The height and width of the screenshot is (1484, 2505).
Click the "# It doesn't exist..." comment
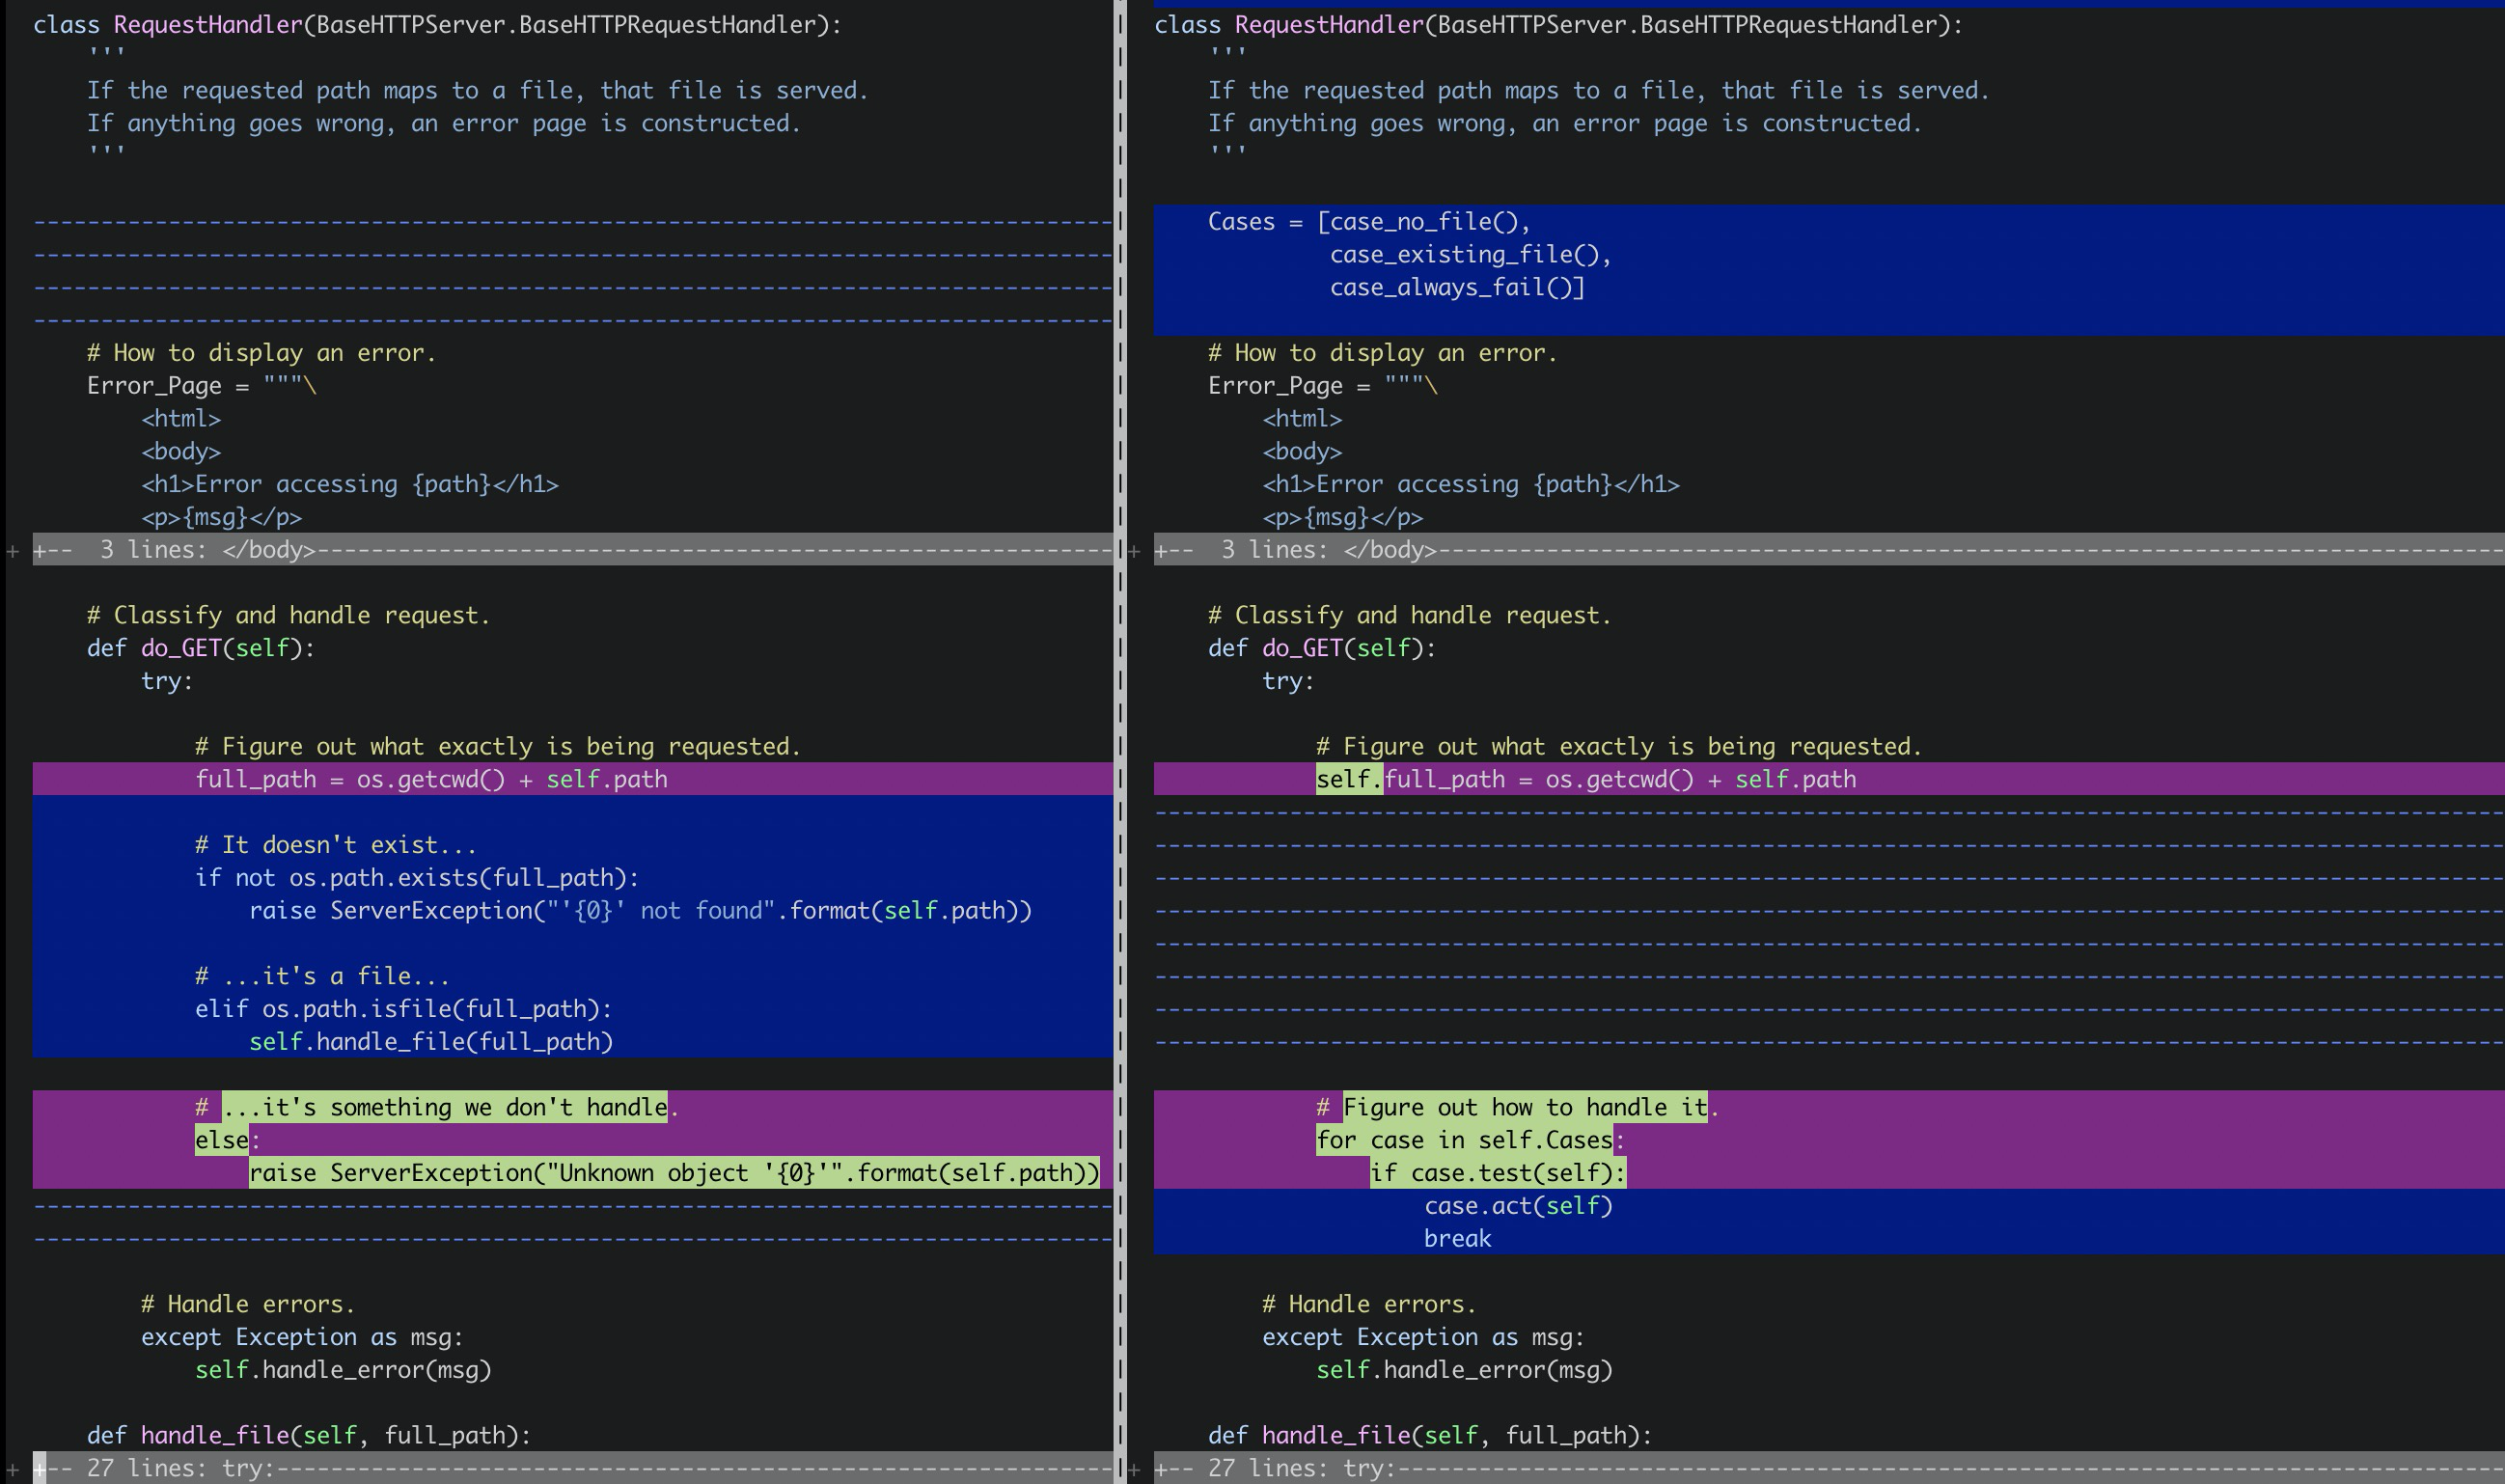point(336,844)
